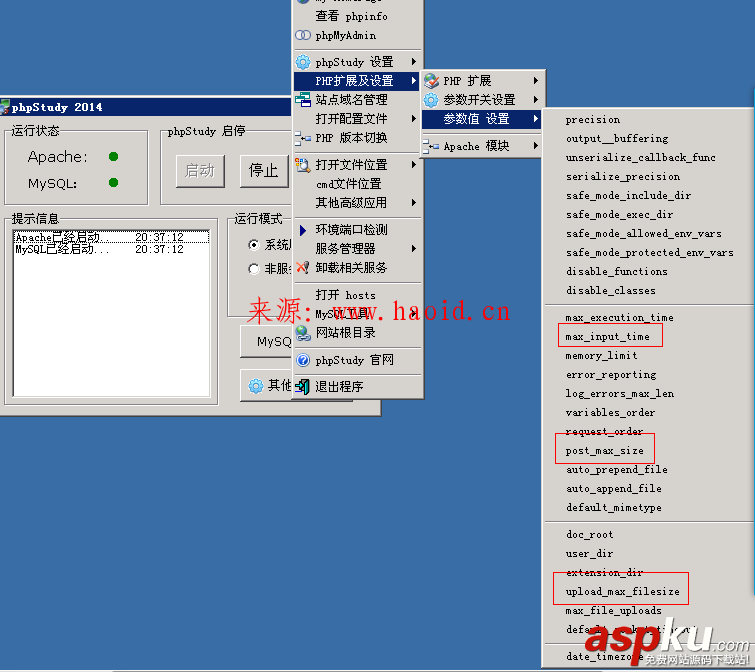The height and width of the screenshot is (672, 755).
Task: Expand the 打开文件位置 submenu arrow
Action: click(414, 165)
